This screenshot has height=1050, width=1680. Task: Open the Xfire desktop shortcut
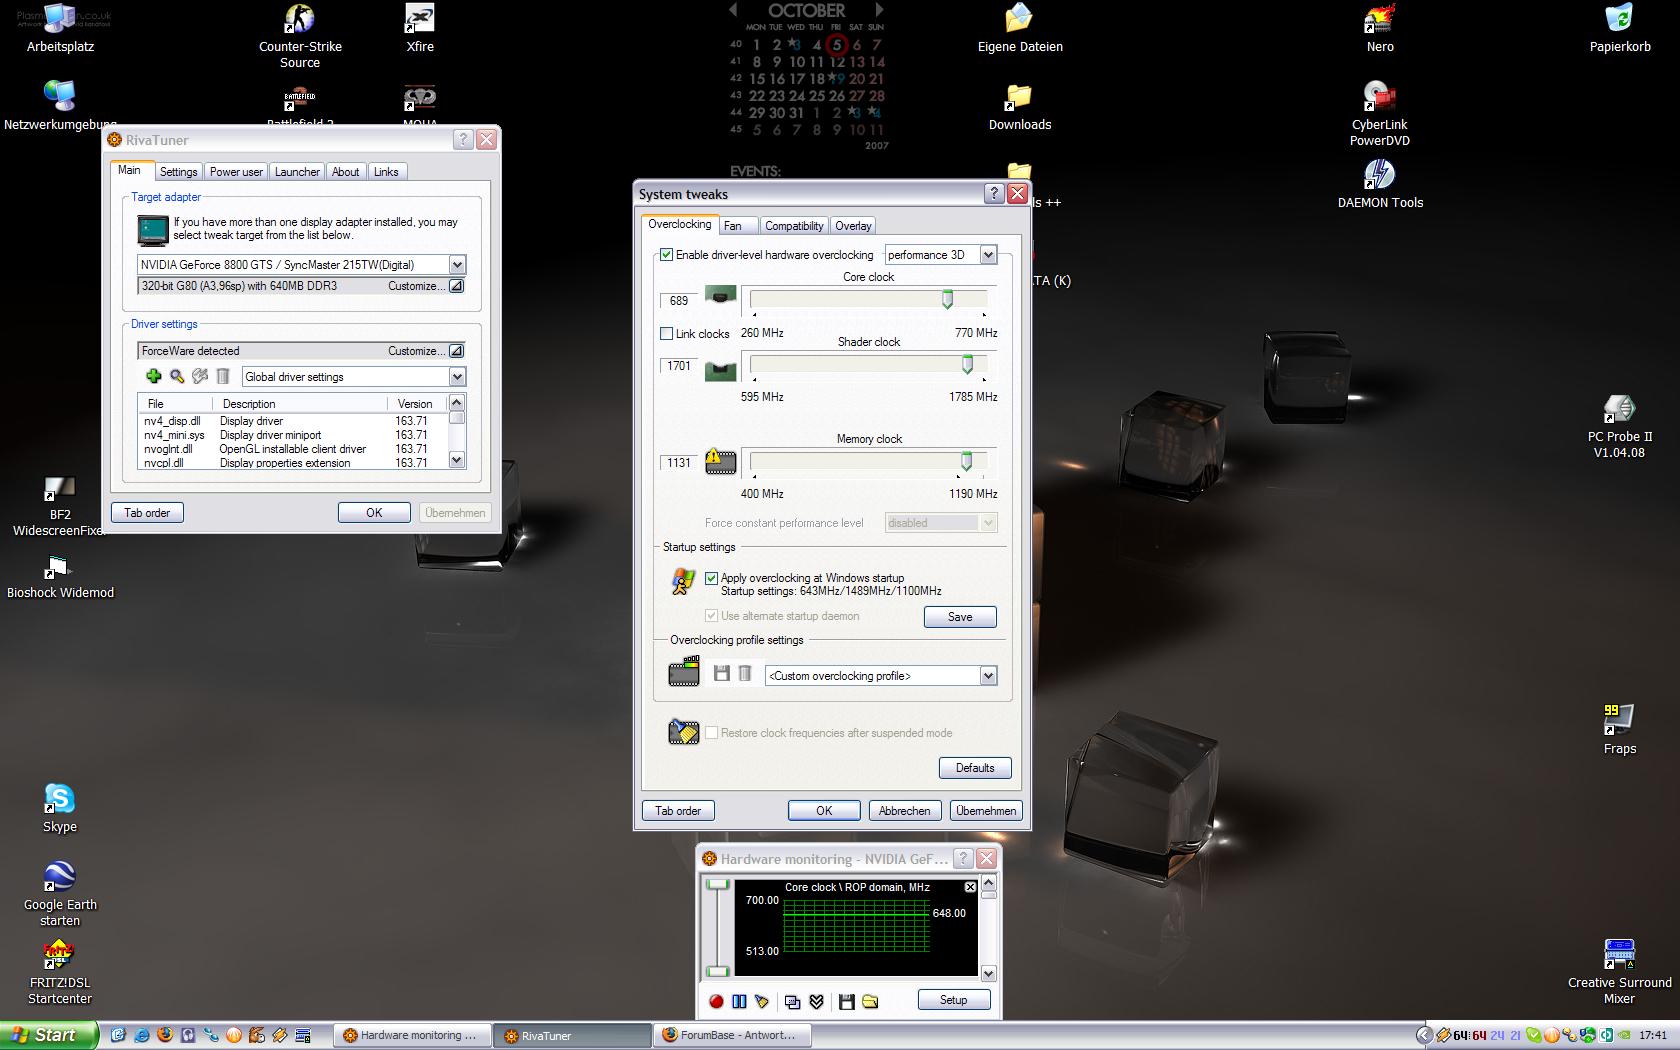pyautogui.click(x=420, y=29)
